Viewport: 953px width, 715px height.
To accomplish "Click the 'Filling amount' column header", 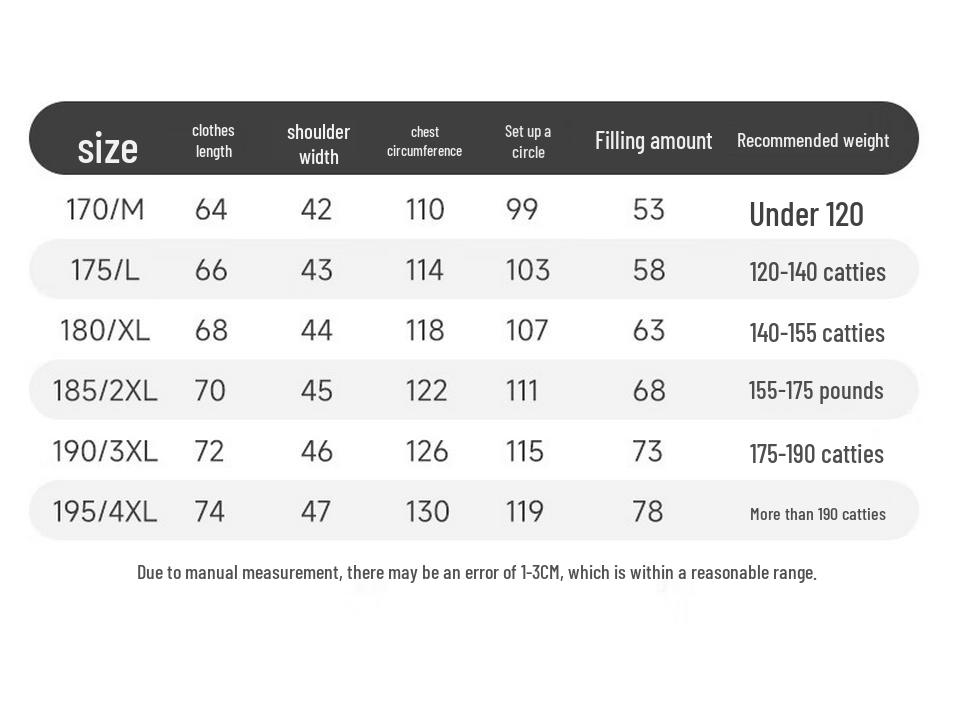I will click(653, 141).
